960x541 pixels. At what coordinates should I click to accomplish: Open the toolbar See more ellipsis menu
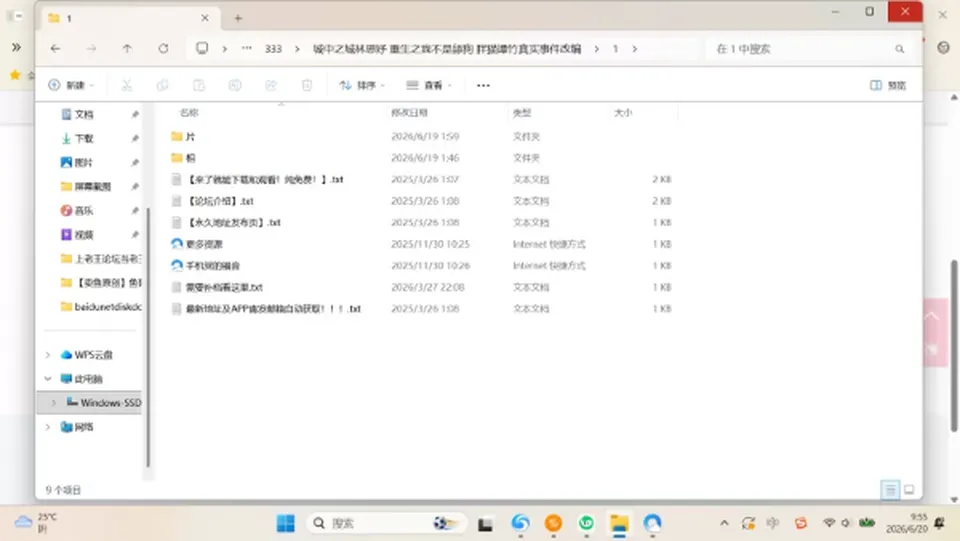coord(483,85)
